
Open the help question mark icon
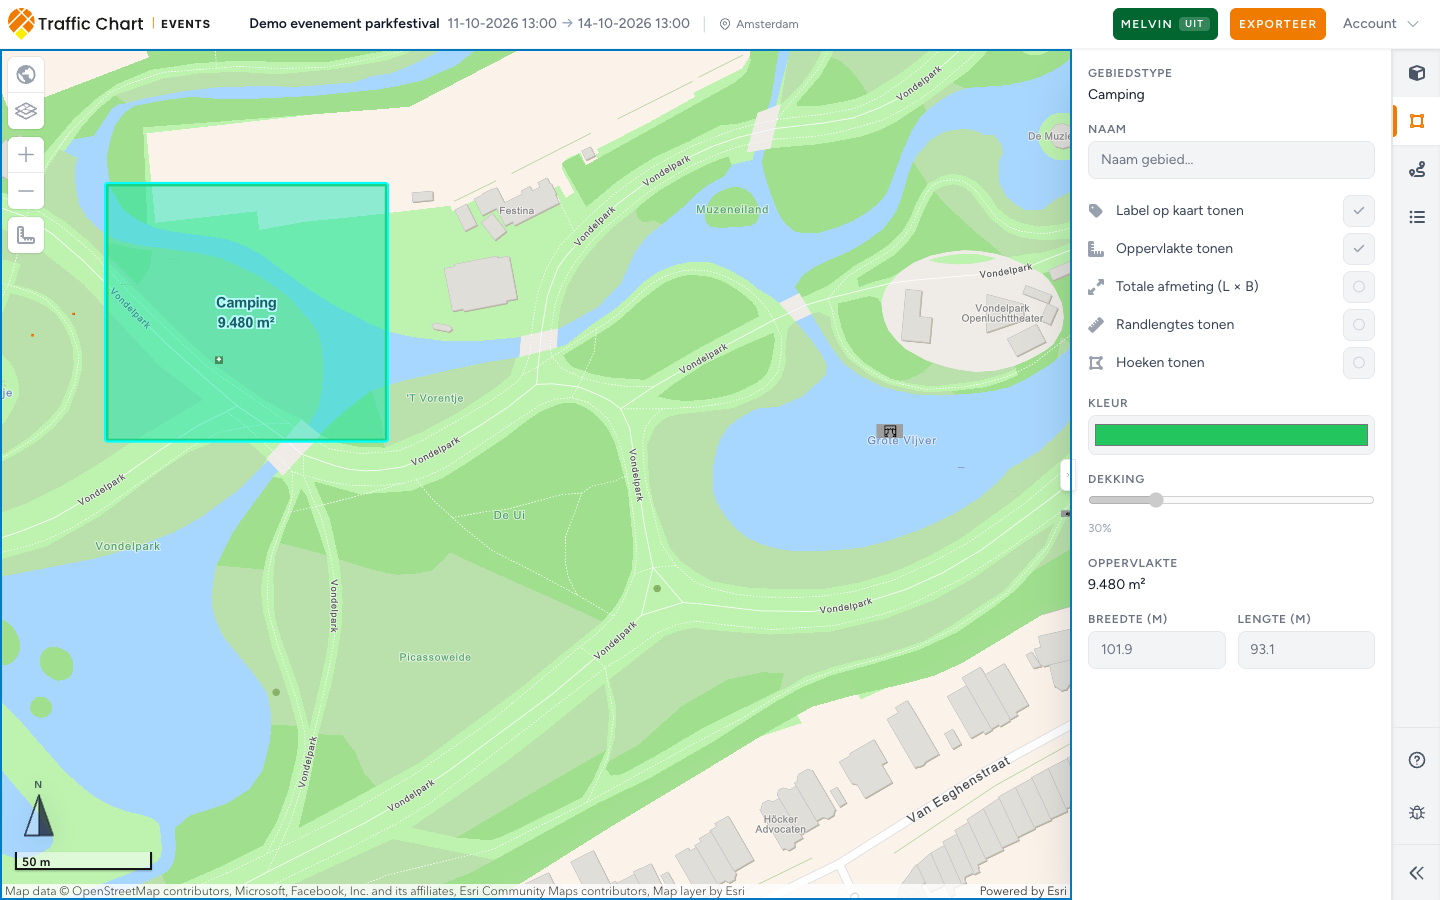click(x=1417, y=760)
